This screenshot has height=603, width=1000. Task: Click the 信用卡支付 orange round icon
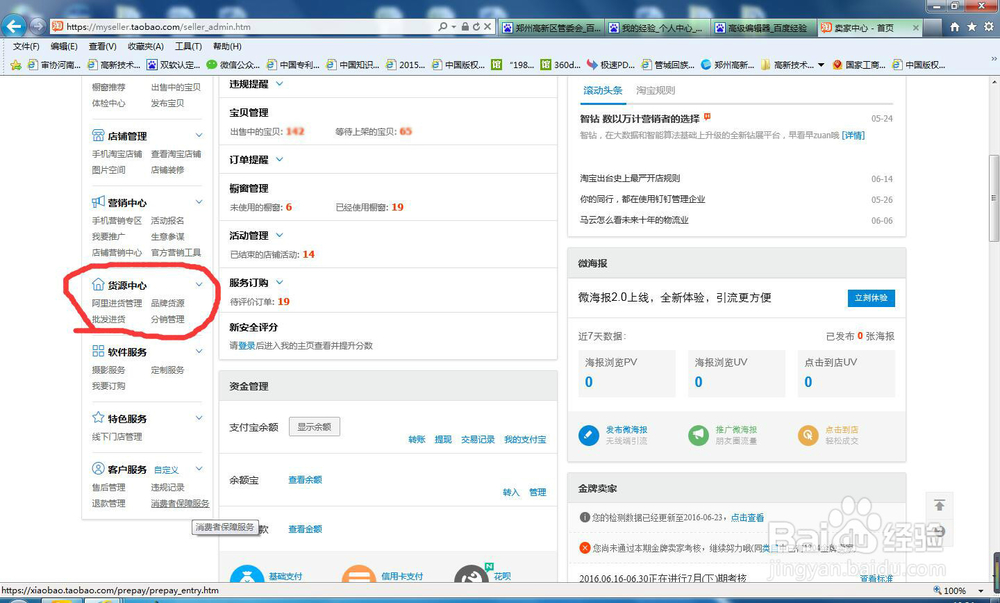pyautogui.click(x=359, y=576)
